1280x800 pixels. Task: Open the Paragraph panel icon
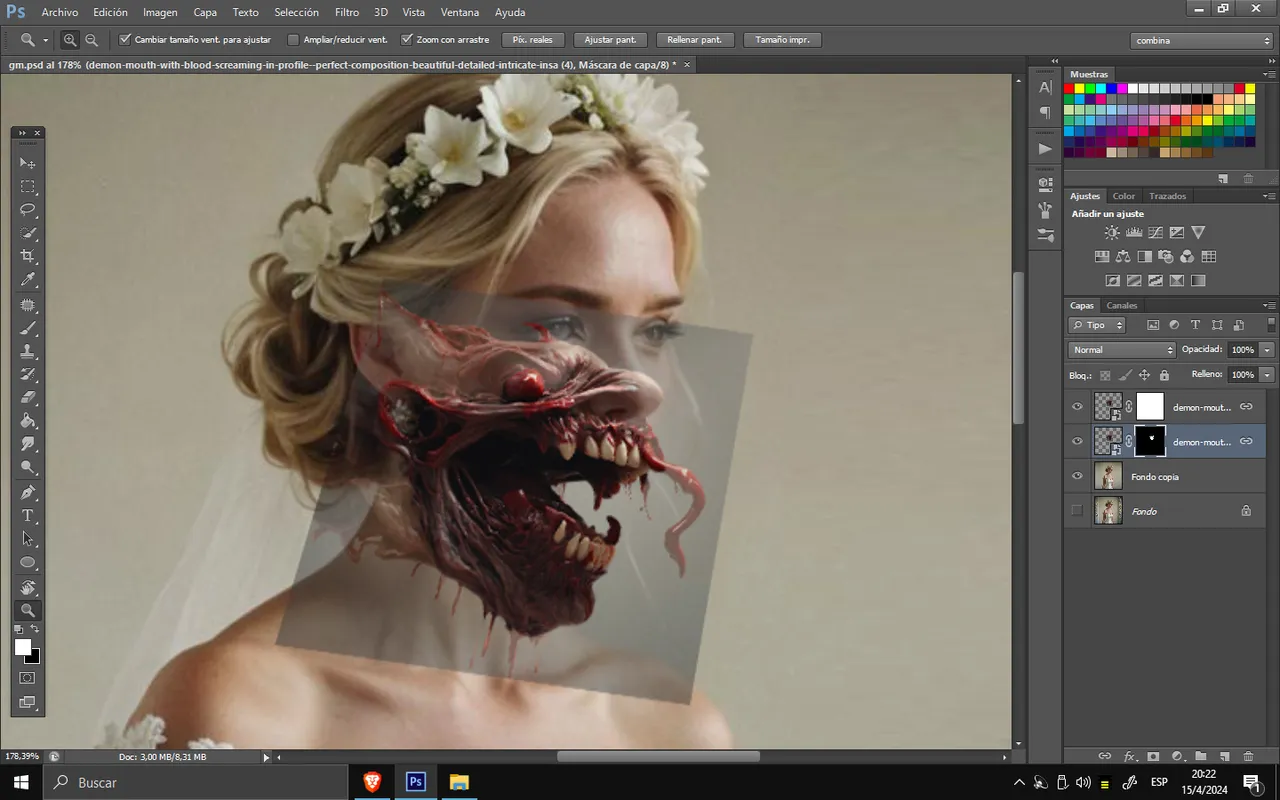(x=1045, y=112)
